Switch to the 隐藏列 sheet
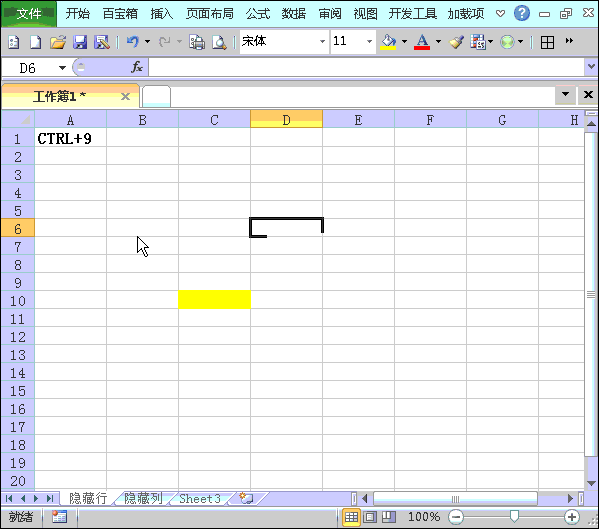This screenshot has height=529, width=599. click(x=143, y=498)
